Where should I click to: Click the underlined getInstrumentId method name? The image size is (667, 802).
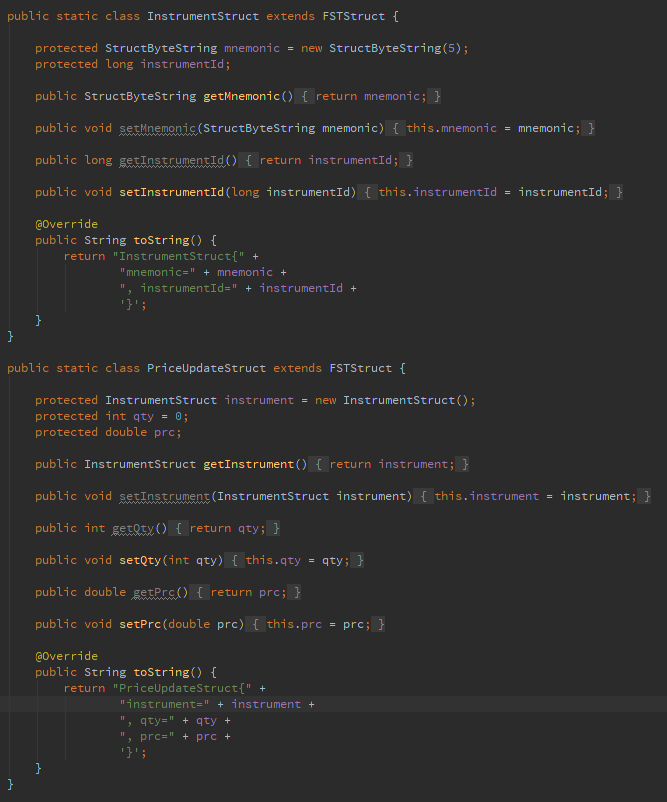[171, 161]
